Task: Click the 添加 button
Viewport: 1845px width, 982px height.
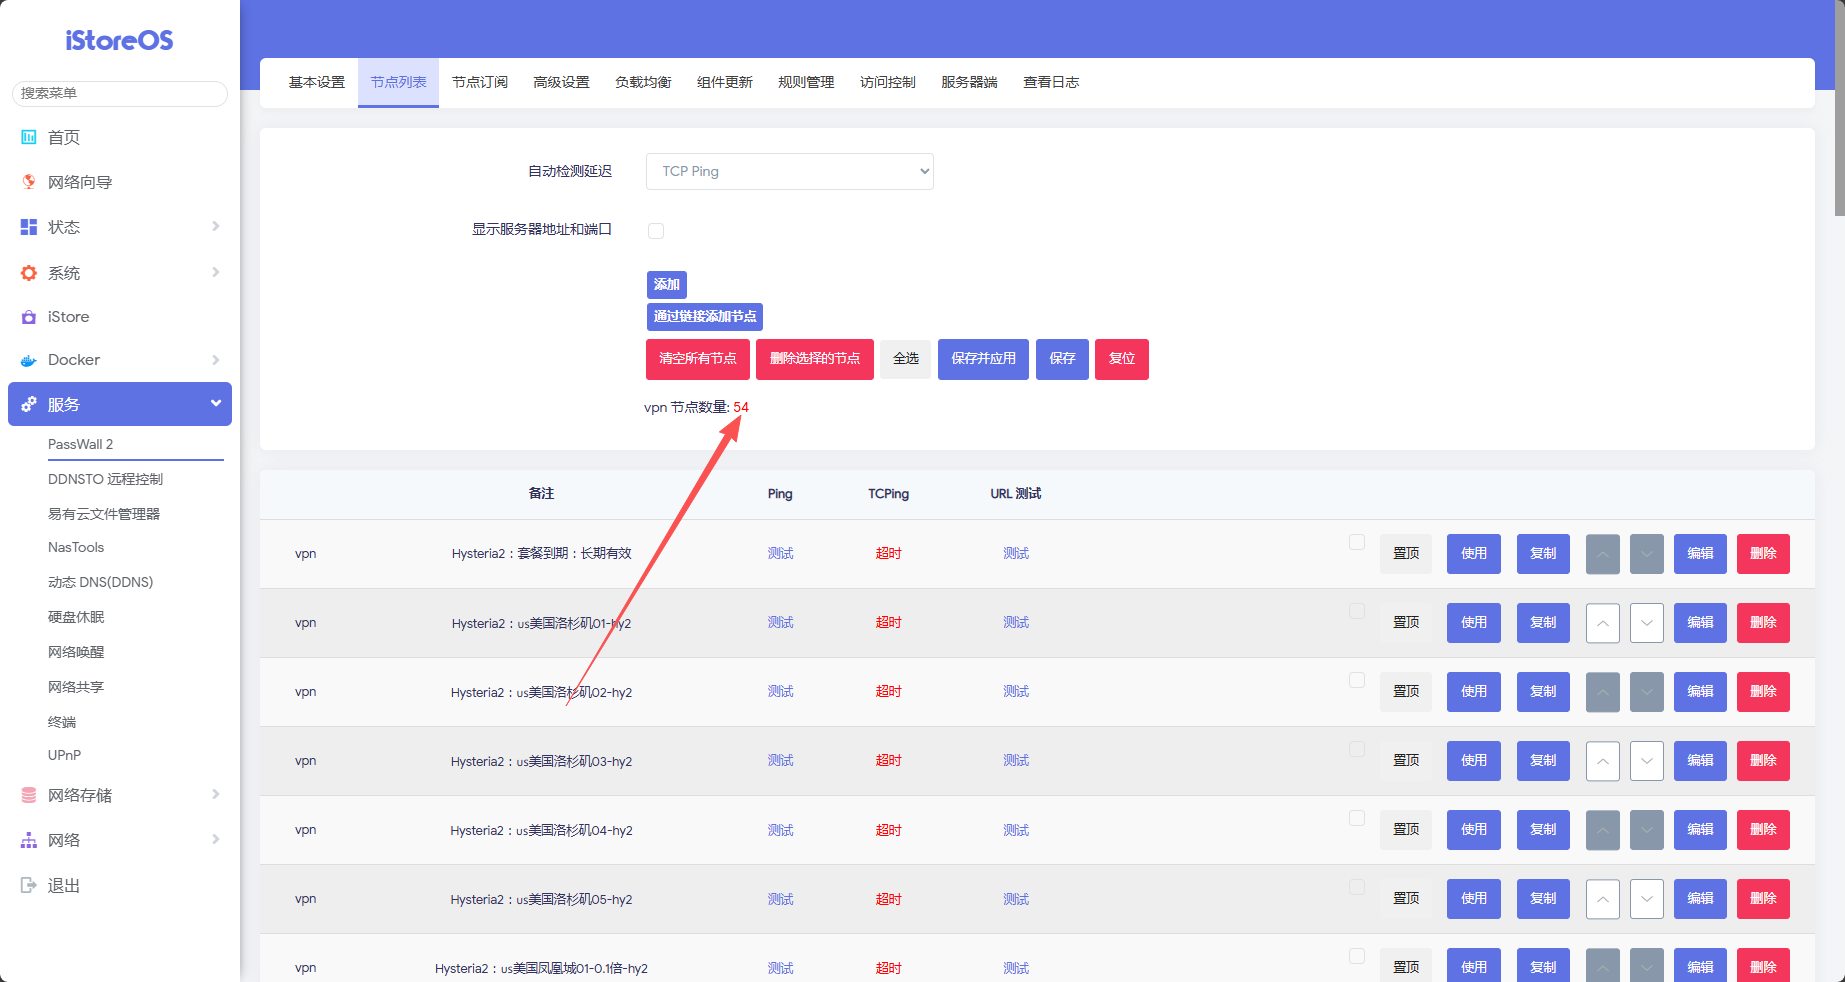Action: (667, 285)
